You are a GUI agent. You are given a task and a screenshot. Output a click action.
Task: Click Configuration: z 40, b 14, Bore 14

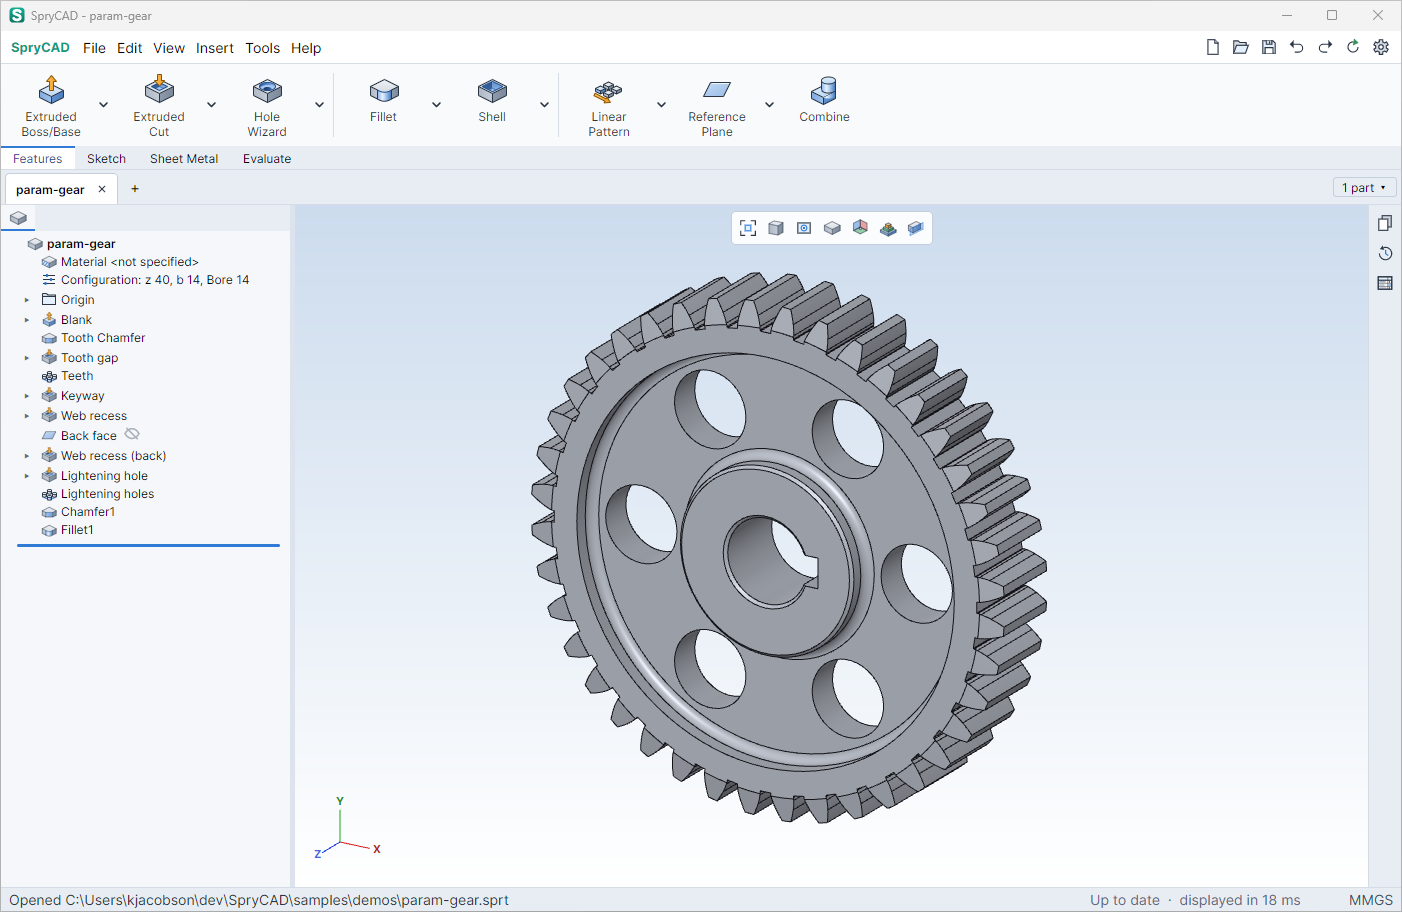point(155,280)
